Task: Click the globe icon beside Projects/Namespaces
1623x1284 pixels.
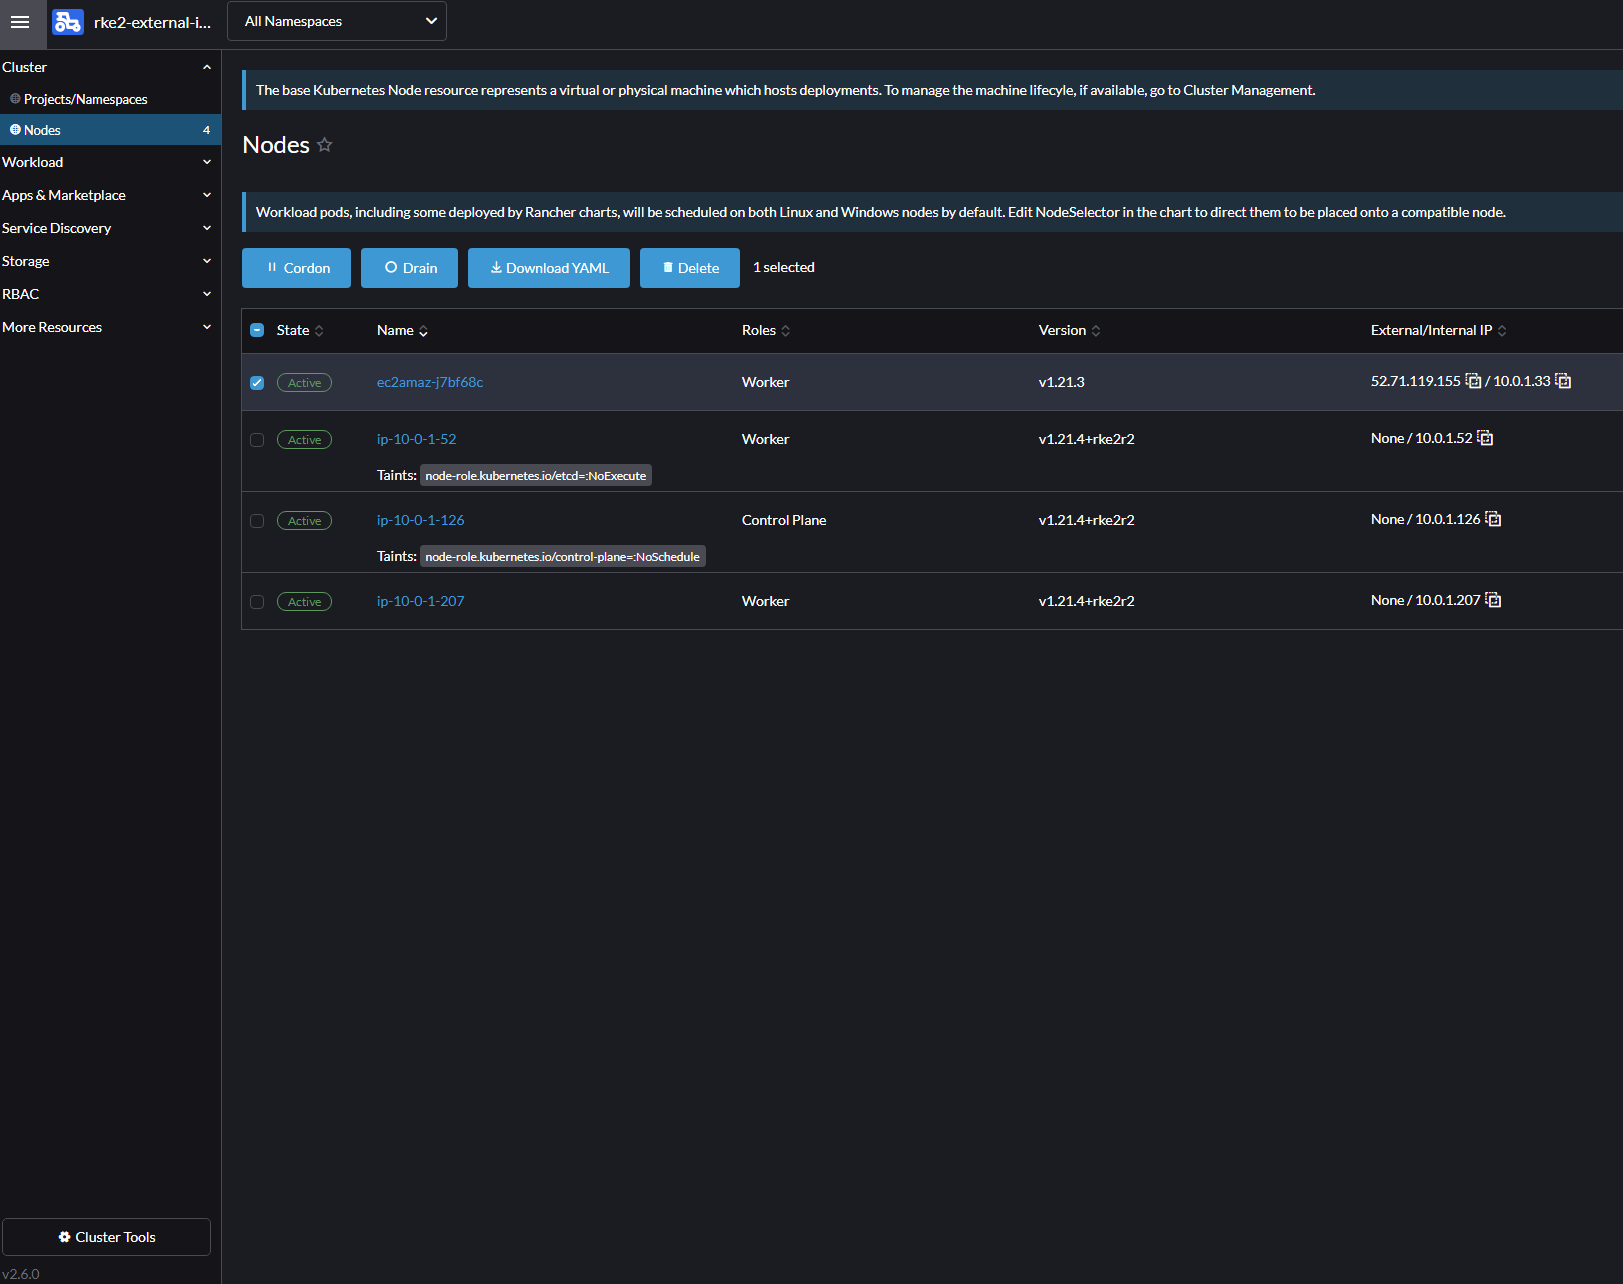Action: pyautogui.click(x=15, y=99)
